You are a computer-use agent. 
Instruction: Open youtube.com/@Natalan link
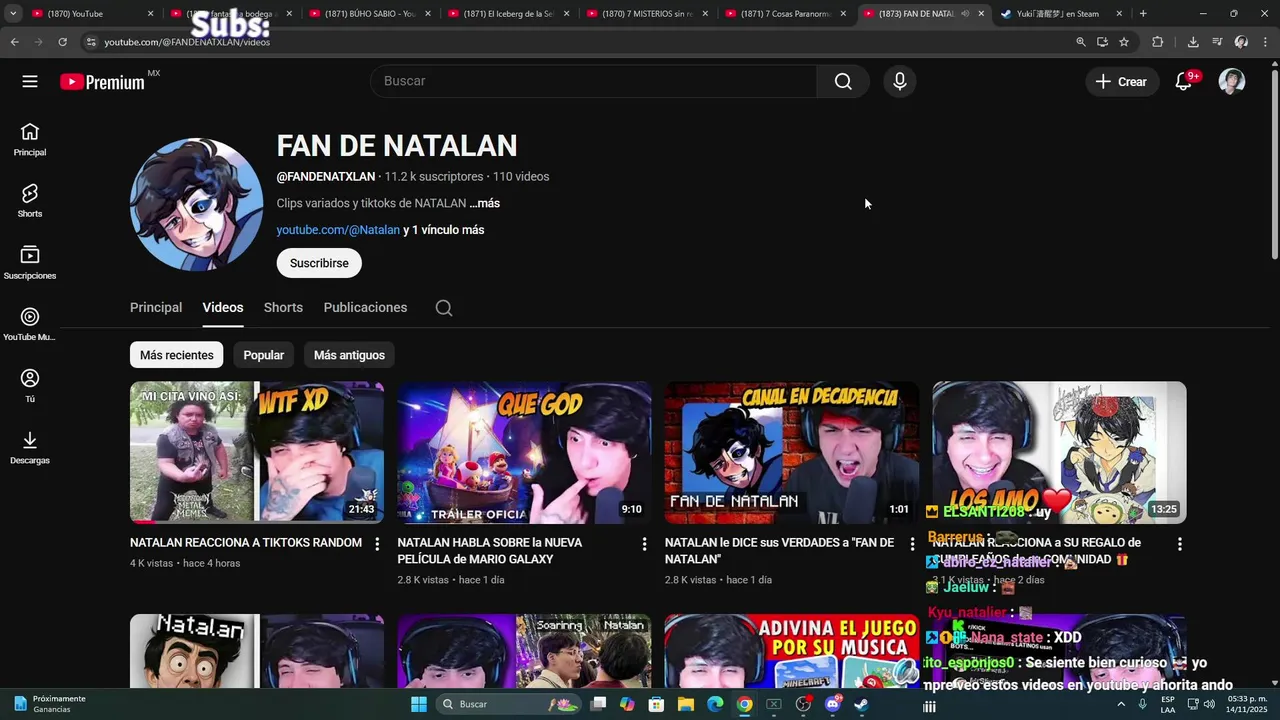338,230
